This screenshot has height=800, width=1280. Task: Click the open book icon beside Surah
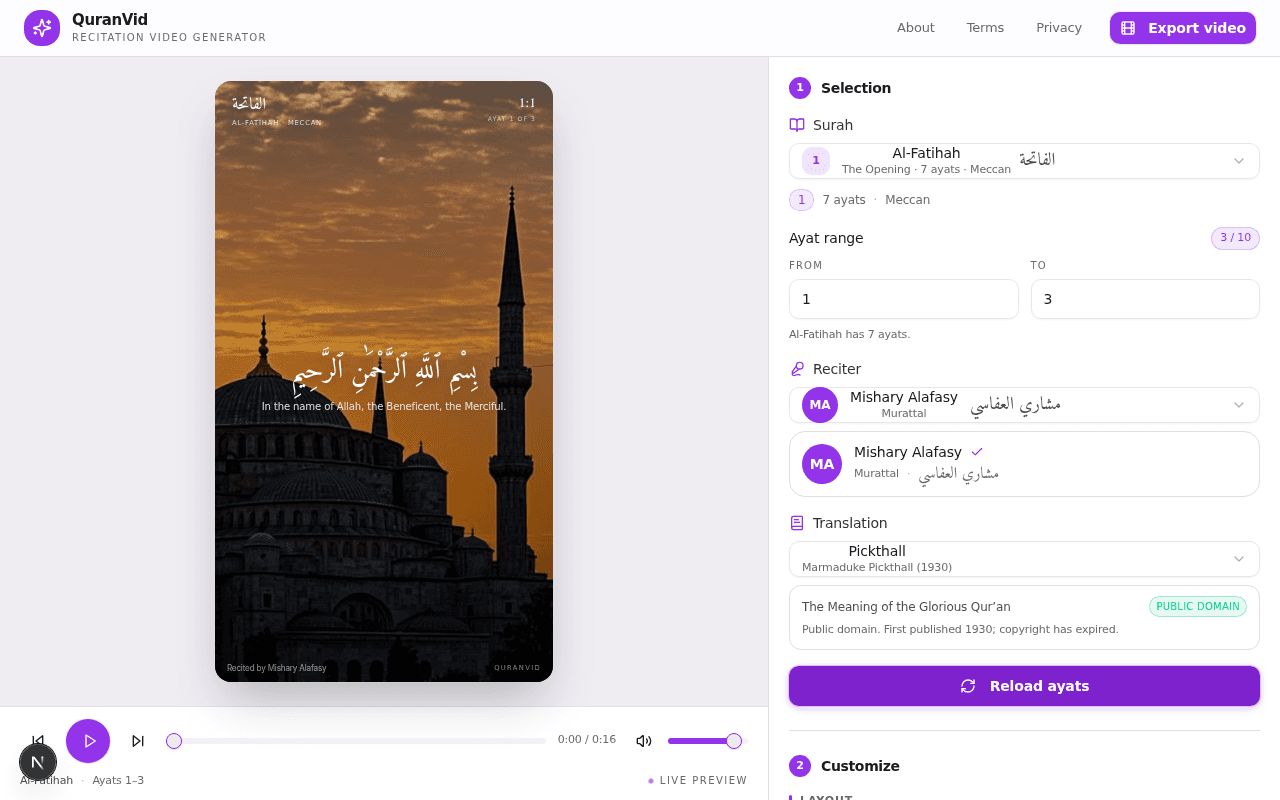[797, 125]
